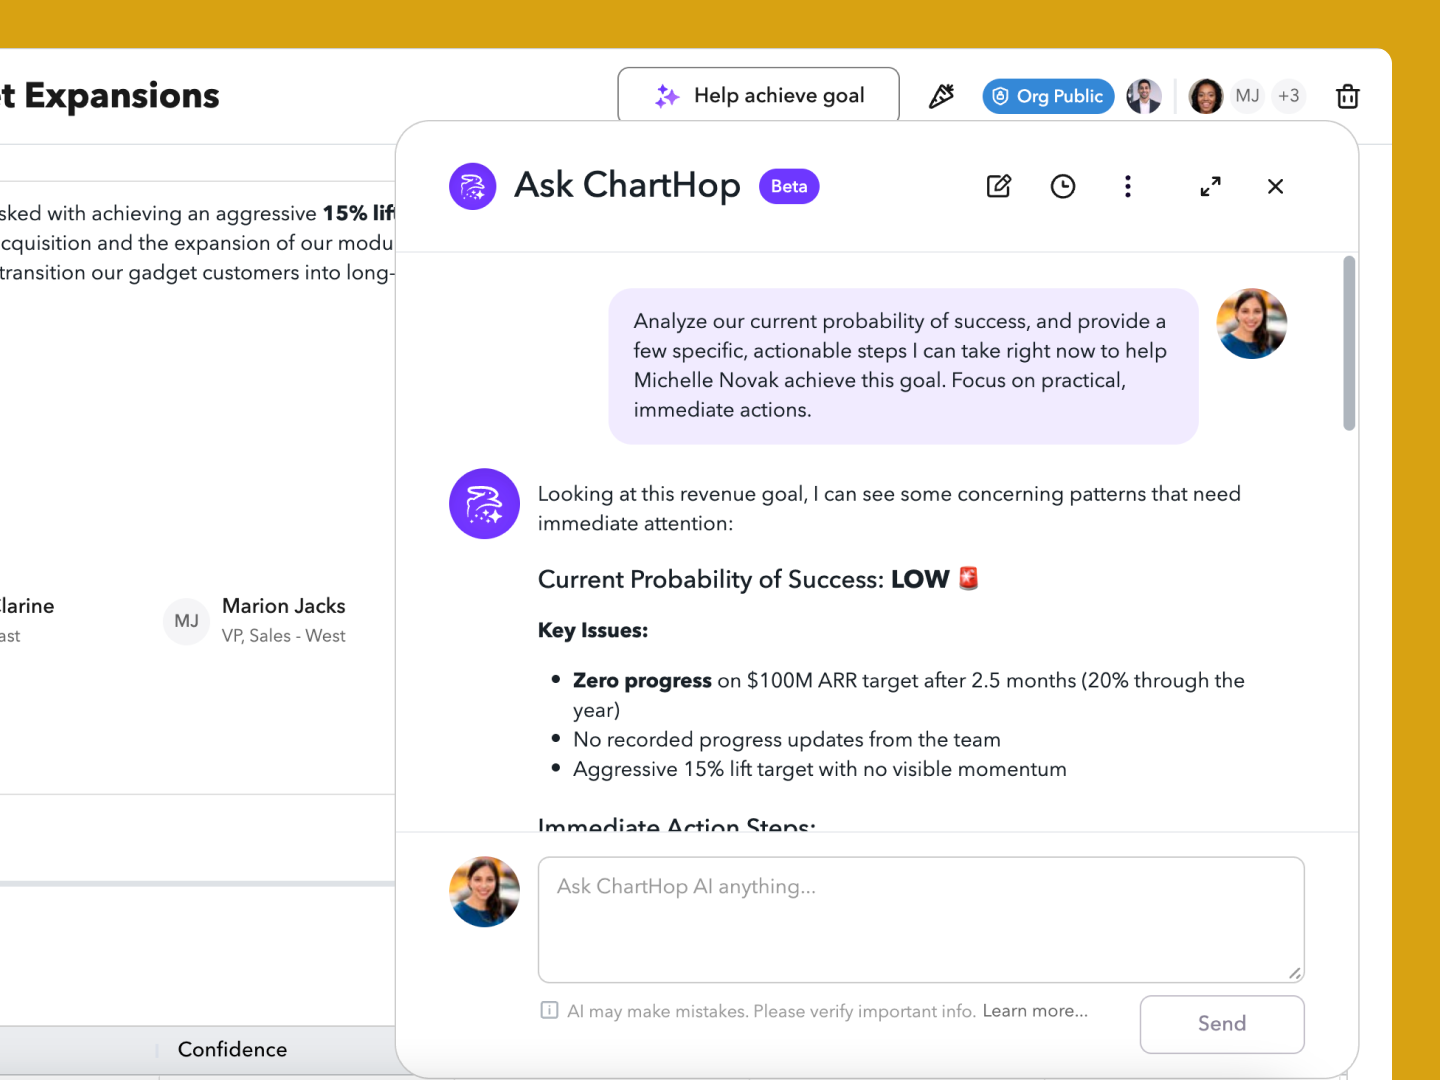This screenshot has height=1080, width=1440.
Task: Click the Ask ChartHop logo icon
Action: (473, 186)
